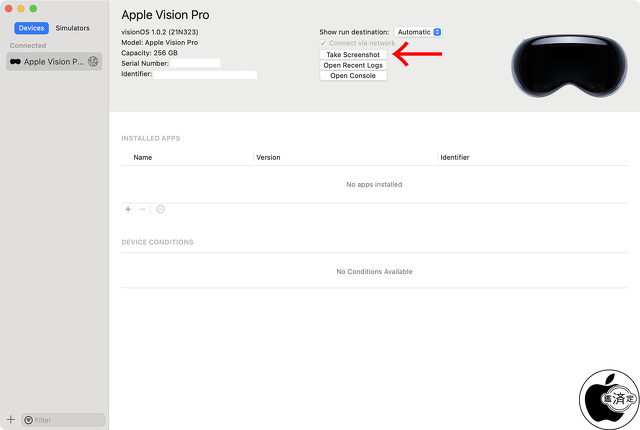Screen dimensions: 640x430
Task: Click the network globe icon beside Apple Vision Pro
Action: 93,61
